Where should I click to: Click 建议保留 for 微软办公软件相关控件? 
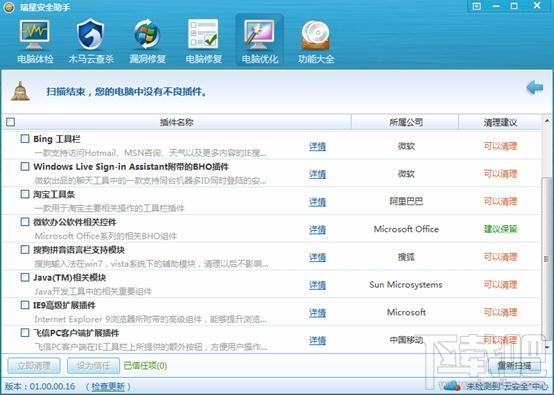500,229
